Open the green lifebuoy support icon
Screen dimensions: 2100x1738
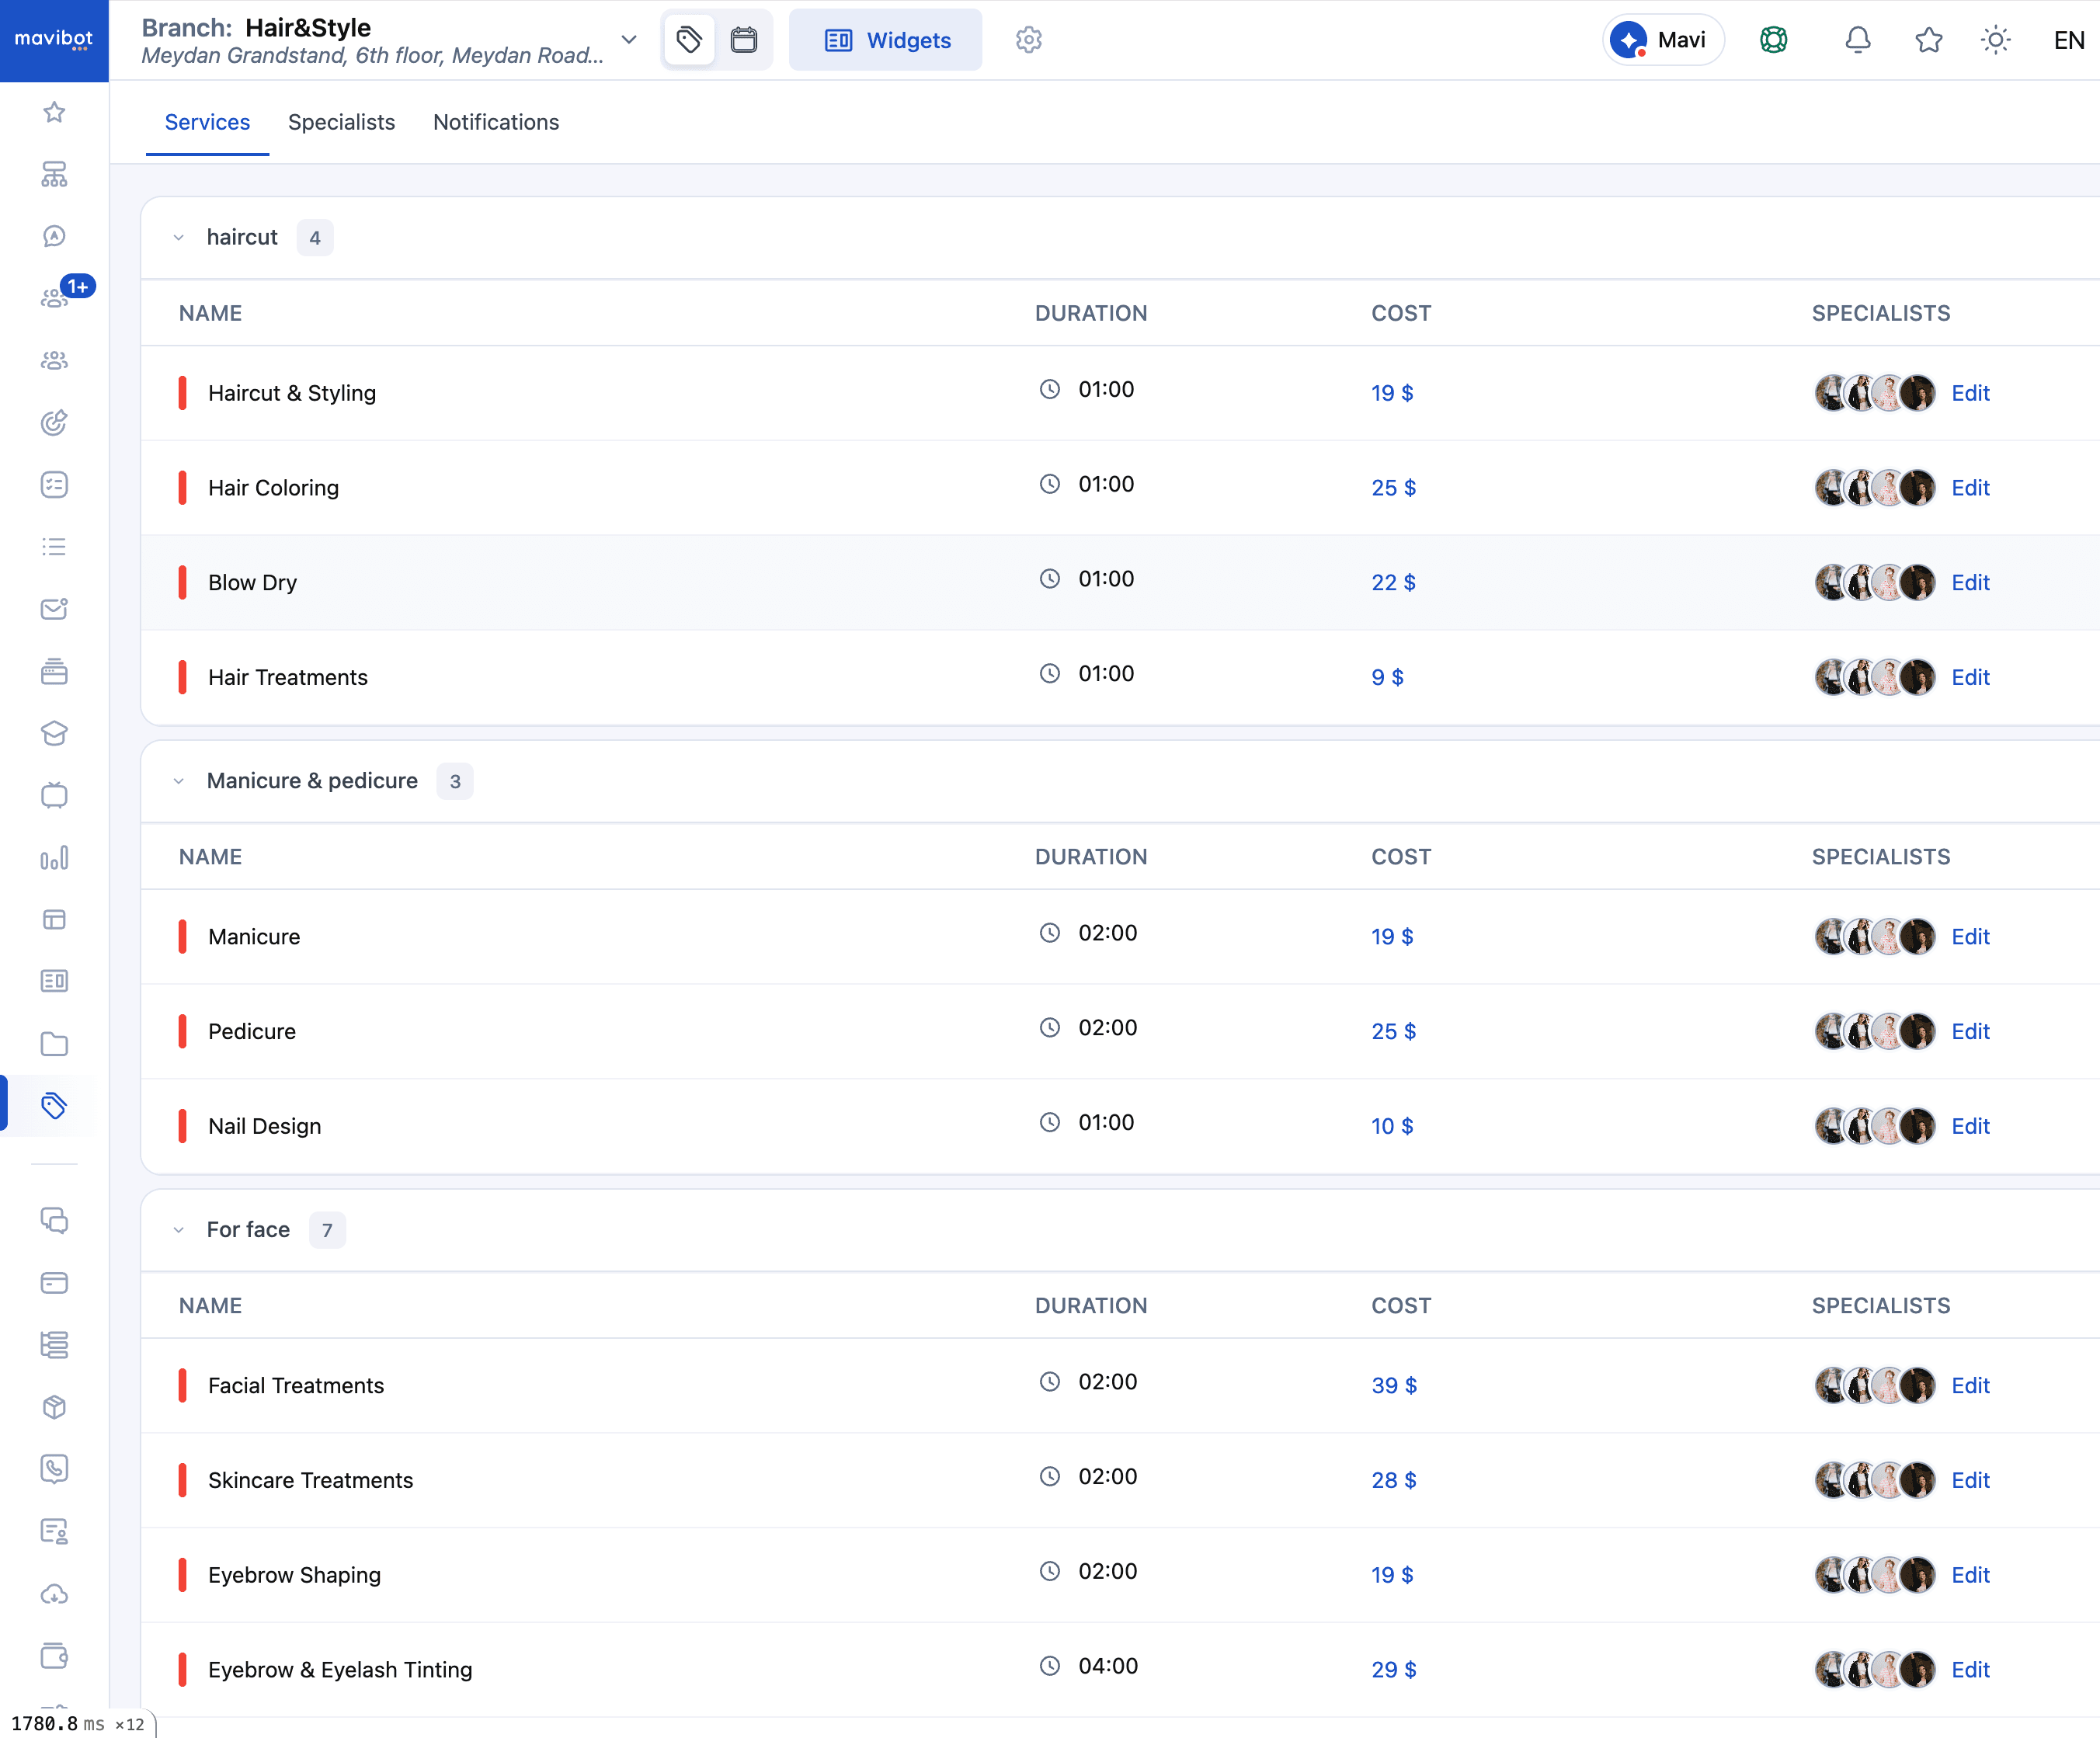(x=1774, y=40)
